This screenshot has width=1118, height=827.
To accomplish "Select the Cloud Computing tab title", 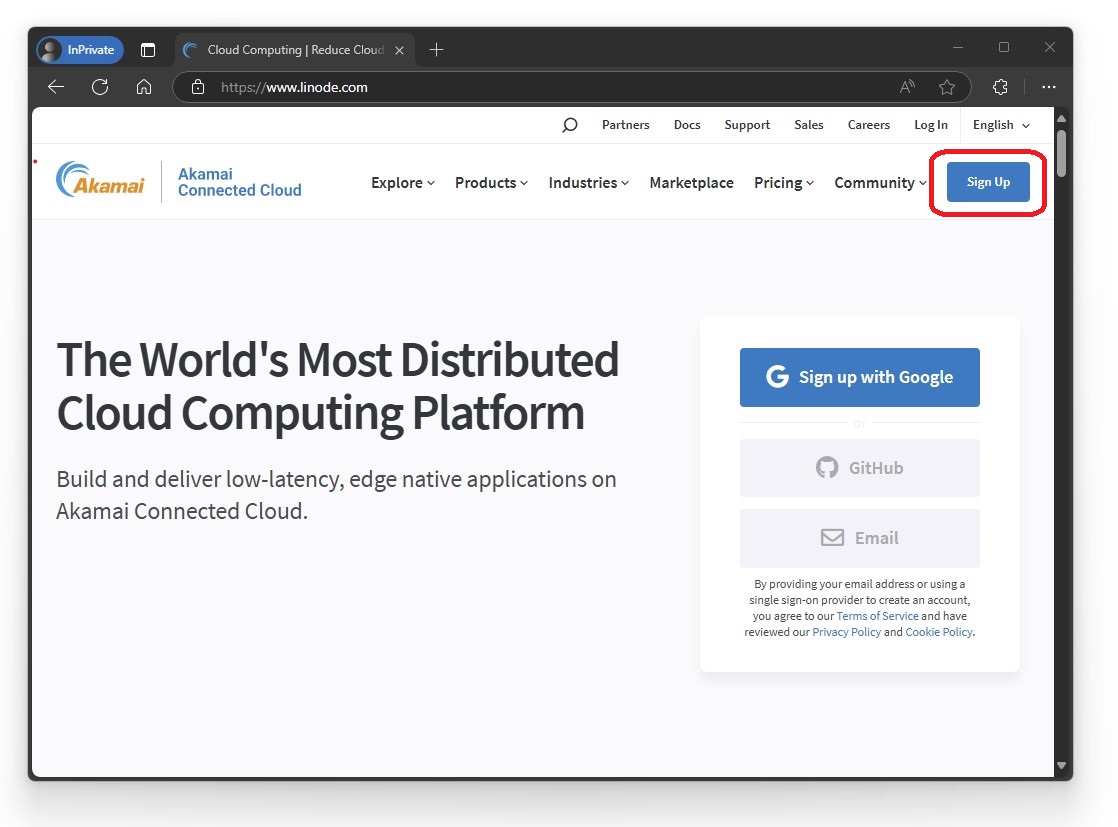I will click(x=295, y=50).
